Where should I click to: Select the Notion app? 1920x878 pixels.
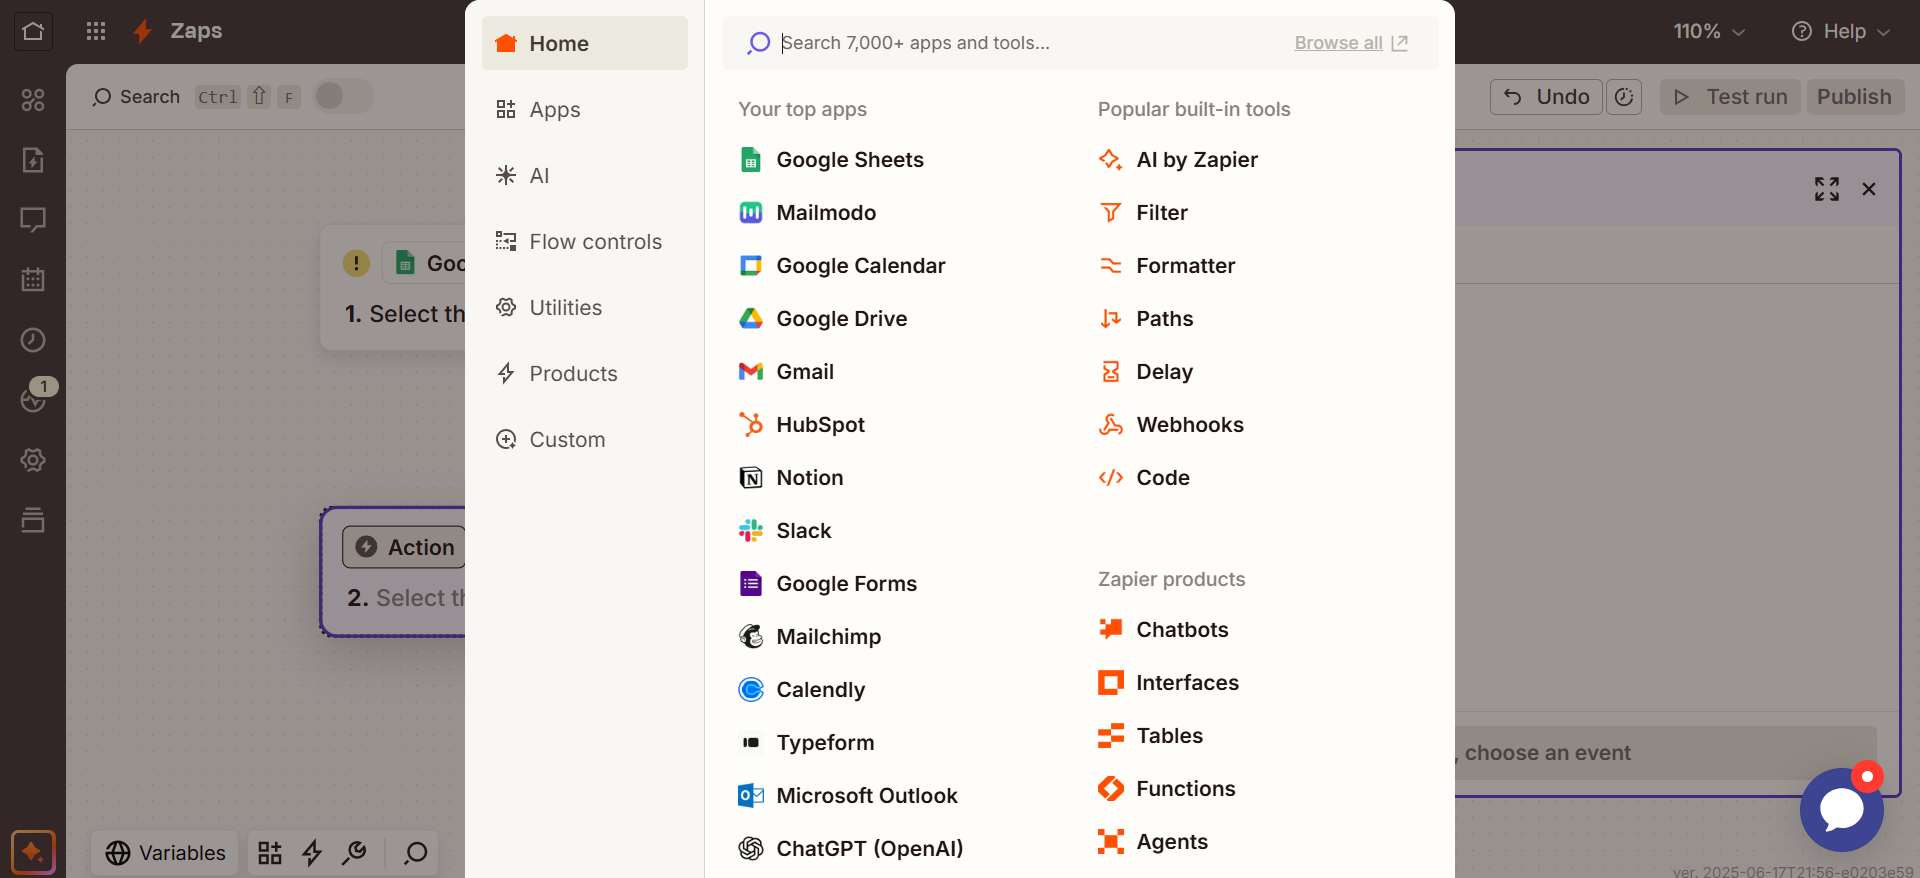[x=791, y=478]
